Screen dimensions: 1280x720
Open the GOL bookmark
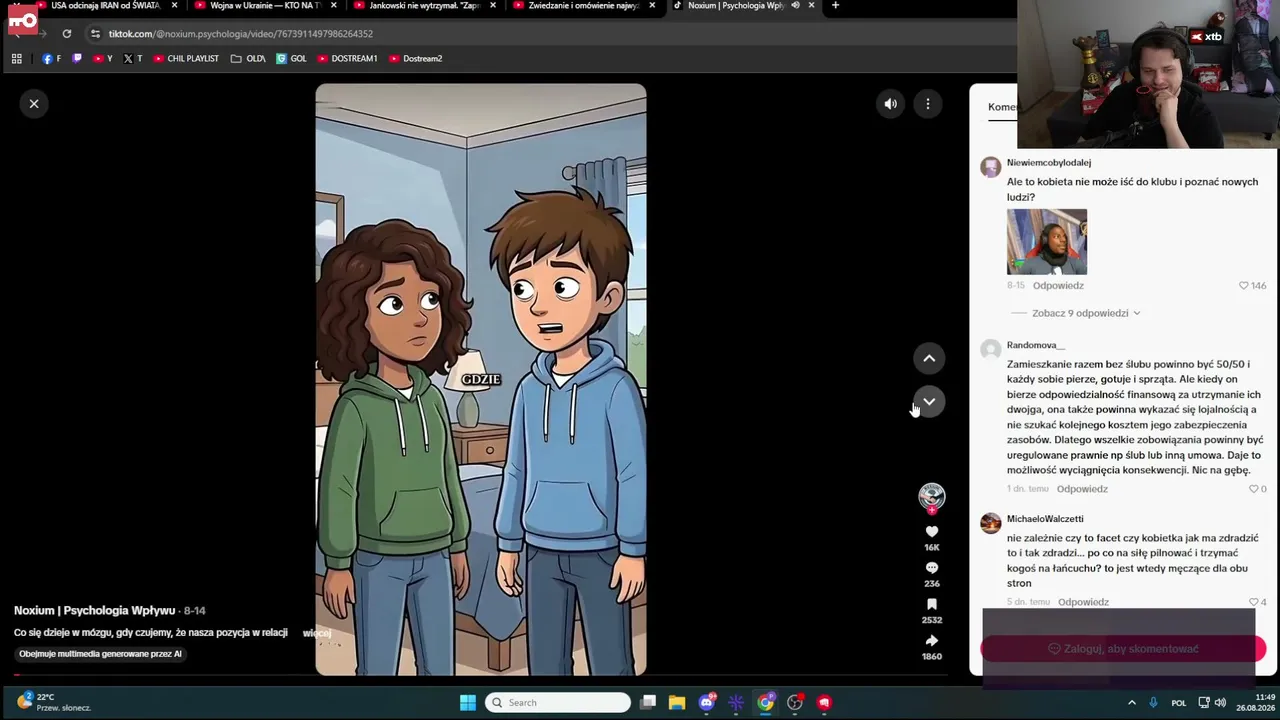click(x=291, y=59)
